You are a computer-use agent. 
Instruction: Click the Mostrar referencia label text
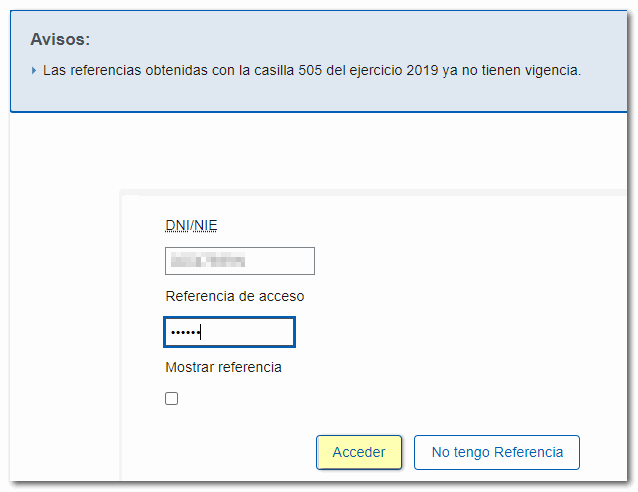click(x=223, y=367)
